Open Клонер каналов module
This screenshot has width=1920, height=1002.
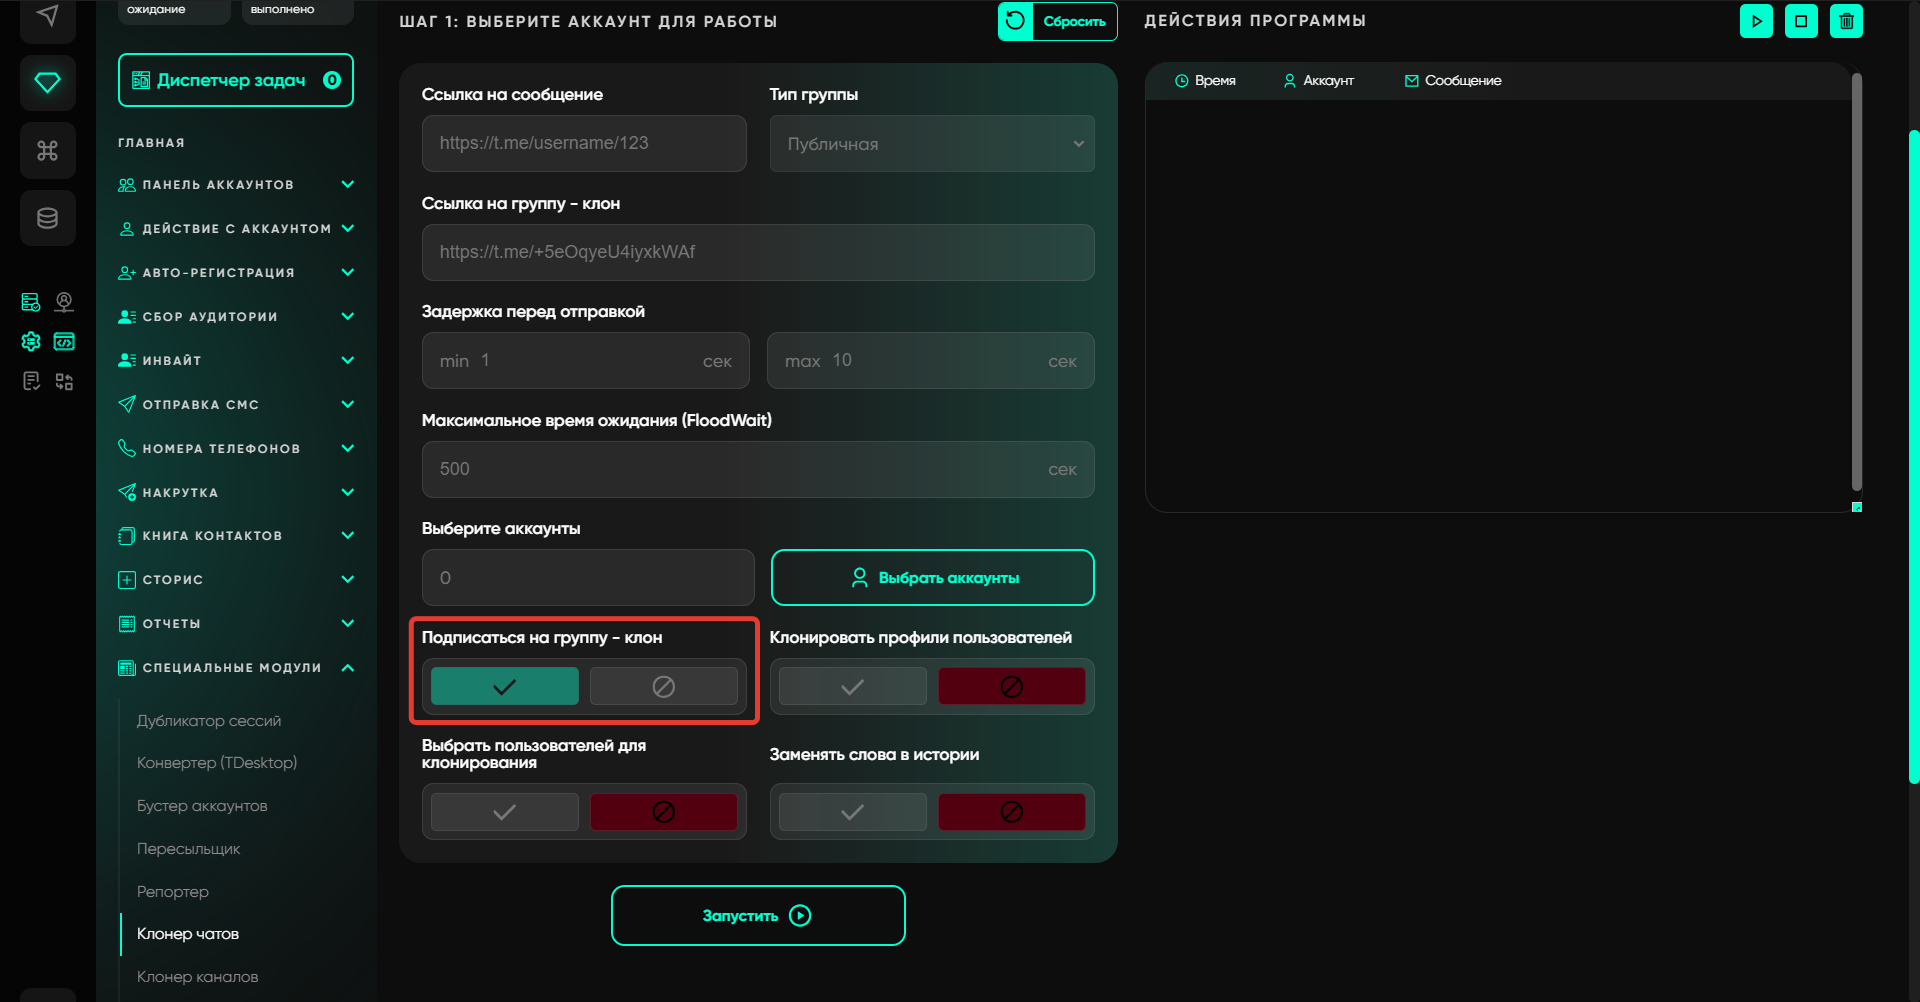[x=197, y=977]
